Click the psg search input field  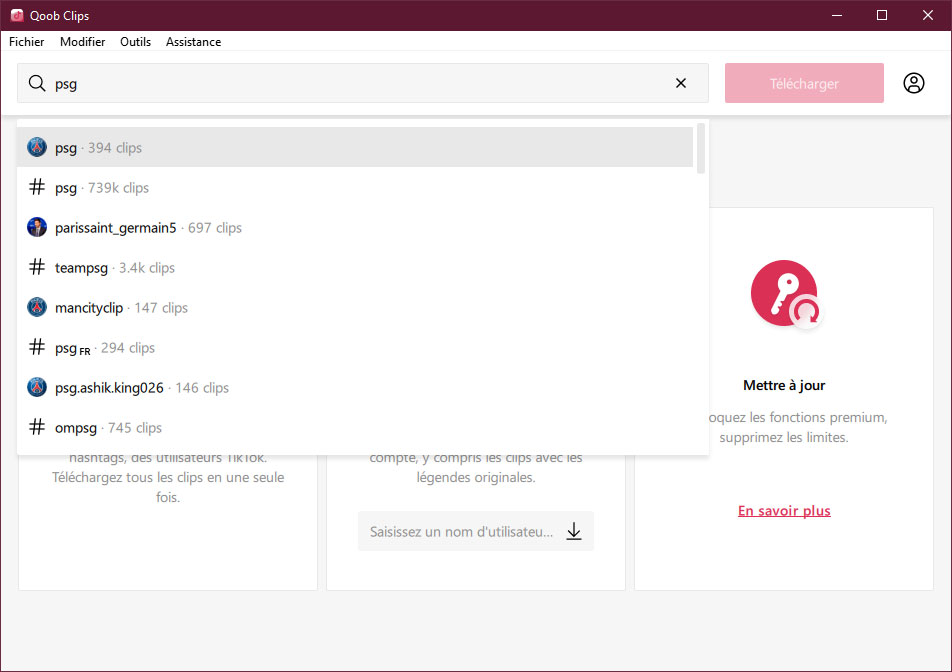[362, 83]
